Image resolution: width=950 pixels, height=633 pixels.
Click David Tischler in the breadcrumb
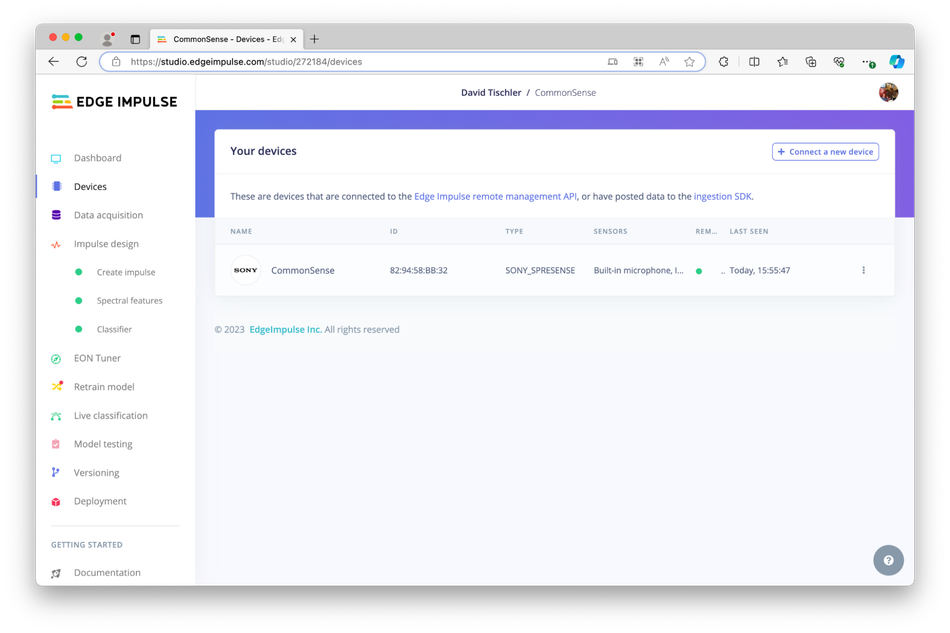pos(491,93)
